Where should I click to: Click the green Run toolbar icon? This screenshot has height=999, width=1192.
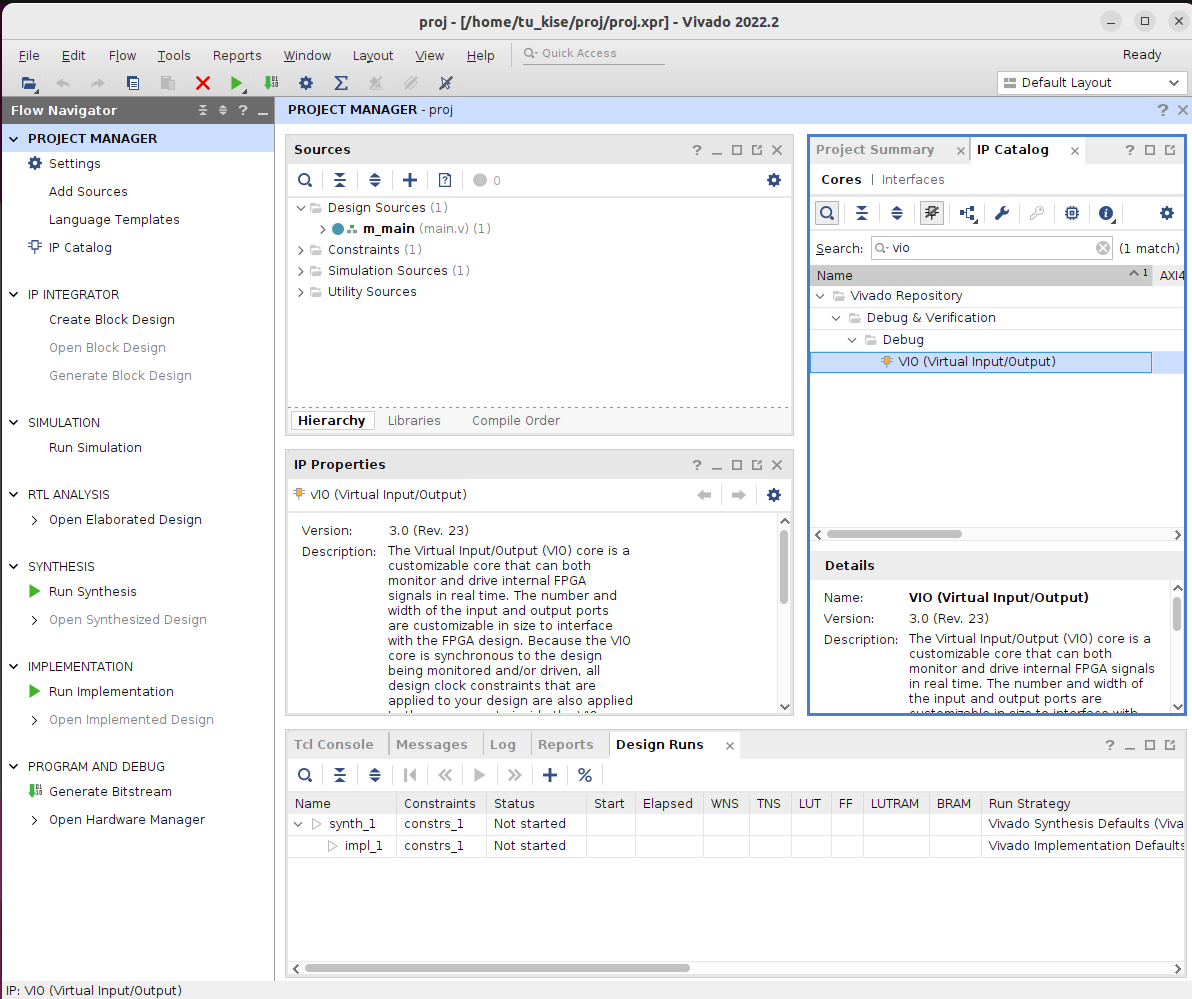pyautogui.click(x=236, y=84)
